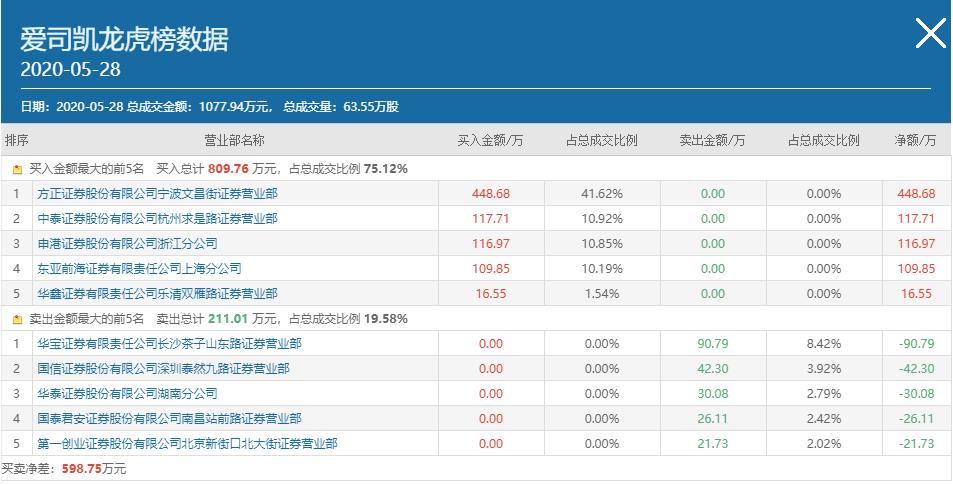The image size is (953, 485).
Task: Select the 10.19% ratio cell
Action: coord(602,269)
